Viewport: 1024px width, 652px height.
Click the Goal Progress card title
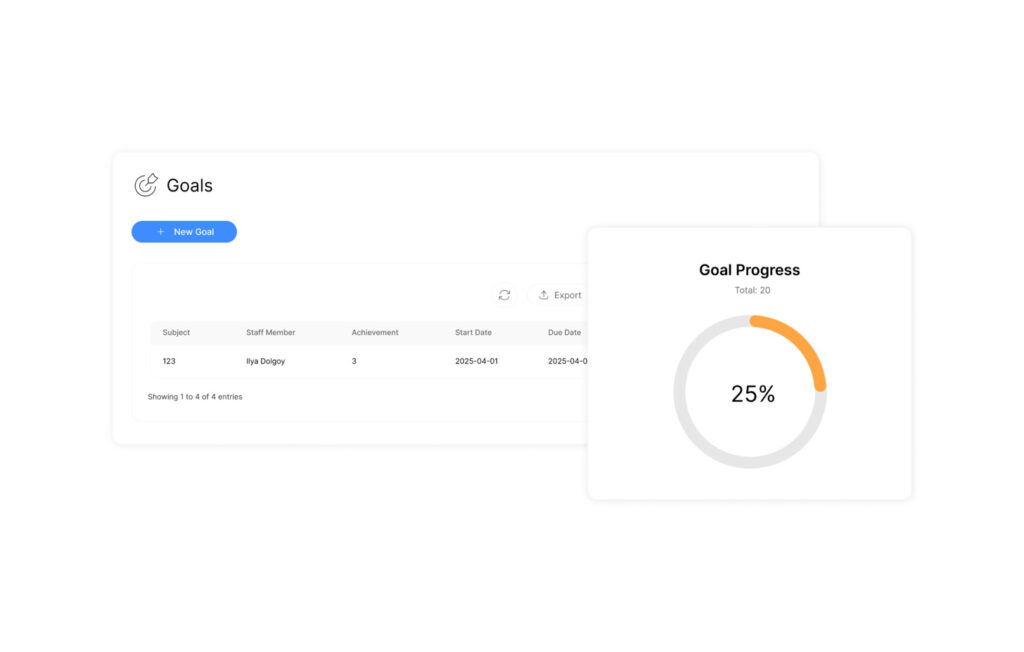coord(749,270)
